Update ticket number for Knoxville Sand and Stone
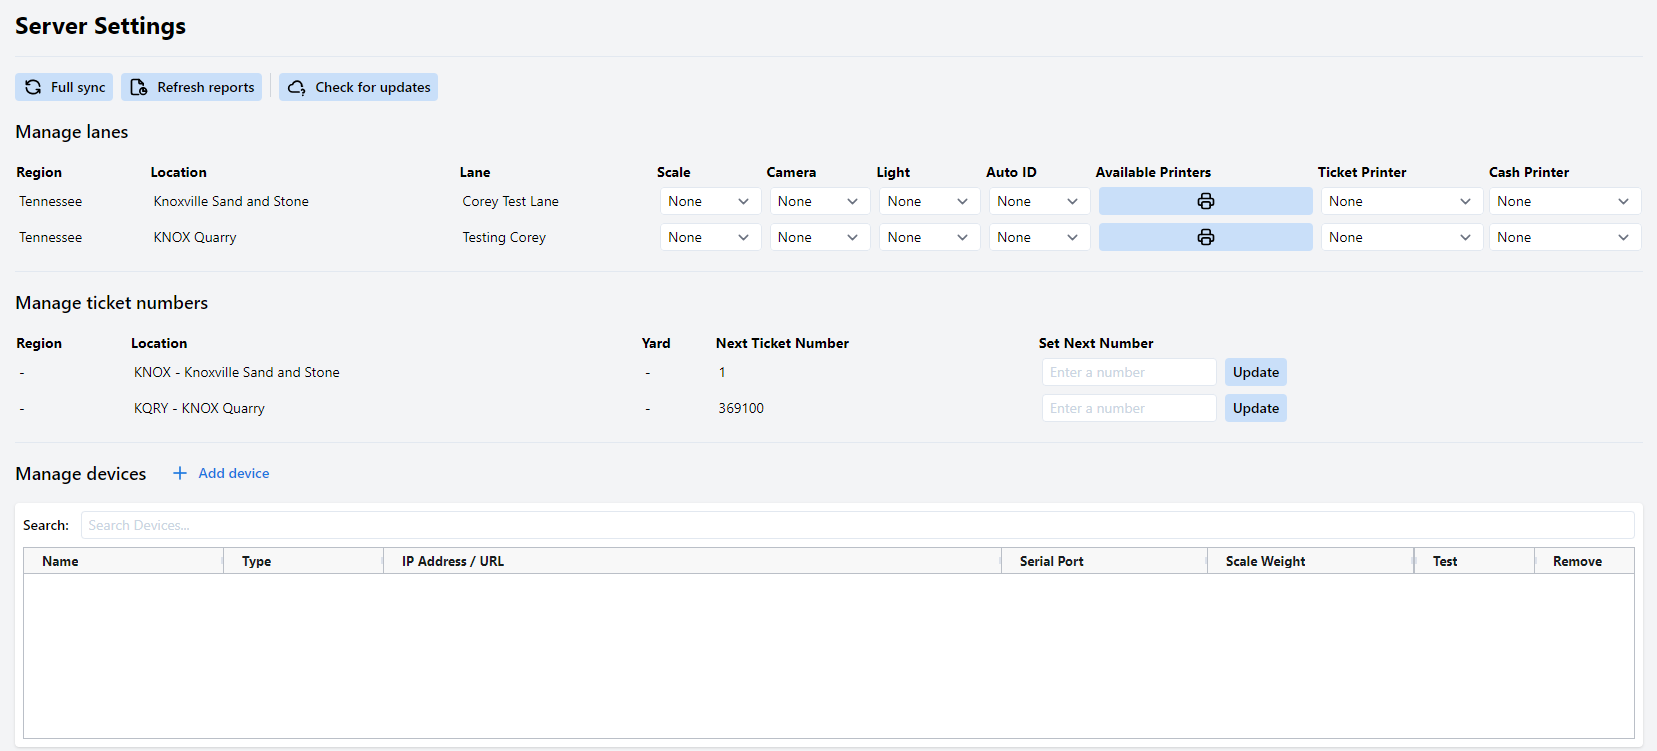The width and height of the screenshot is (1657, 751). (1255, 372)
